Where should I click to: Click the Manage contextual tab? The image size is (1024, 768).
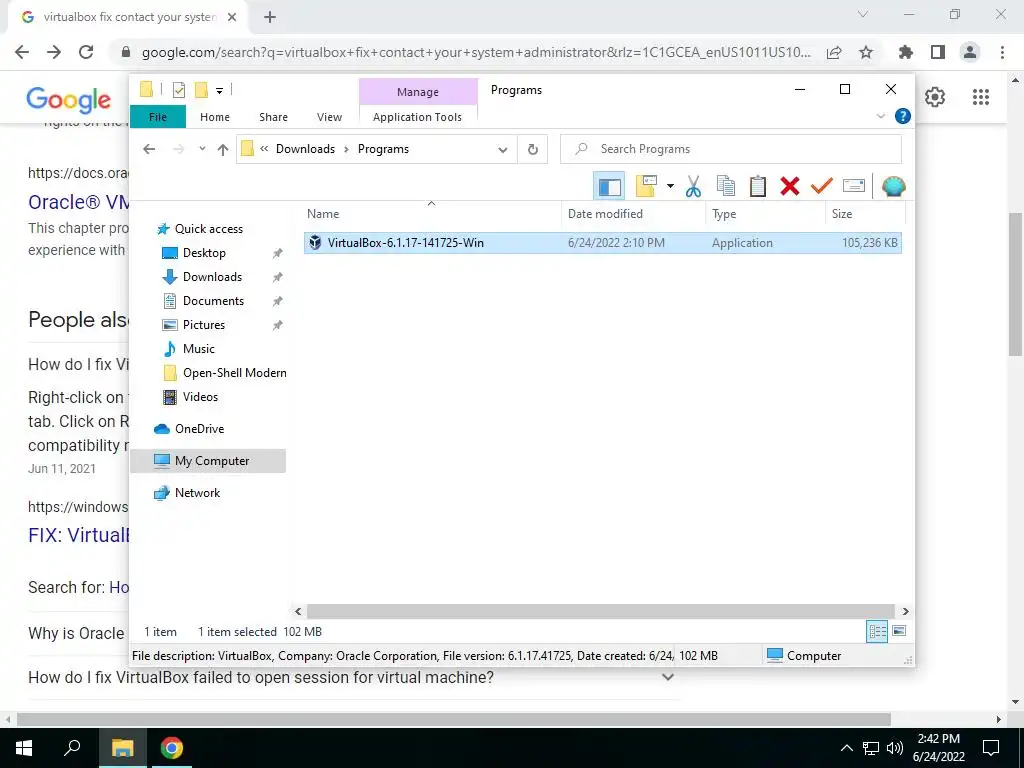tap(418, 92)
